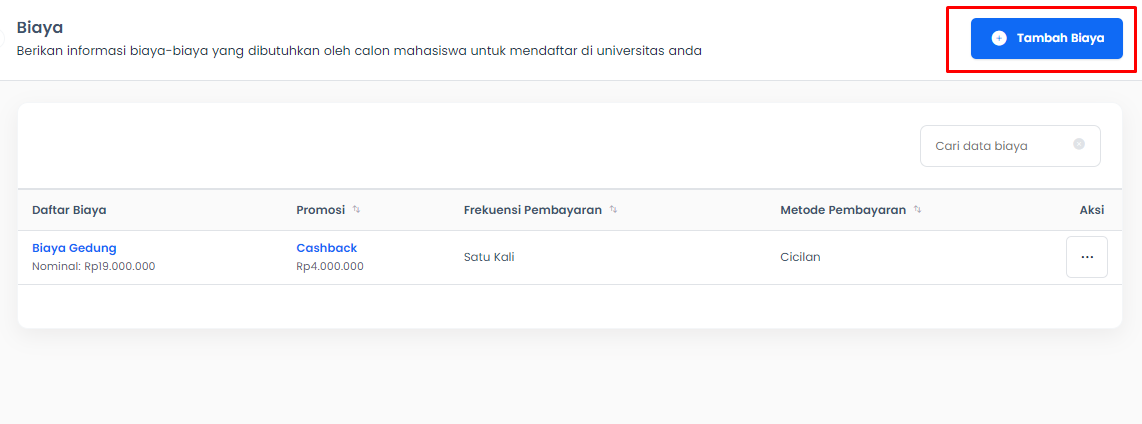This screenshot has height=424, width=1142.
Task: Focus the Cari data biaya input
Action: pos(1010,146)
